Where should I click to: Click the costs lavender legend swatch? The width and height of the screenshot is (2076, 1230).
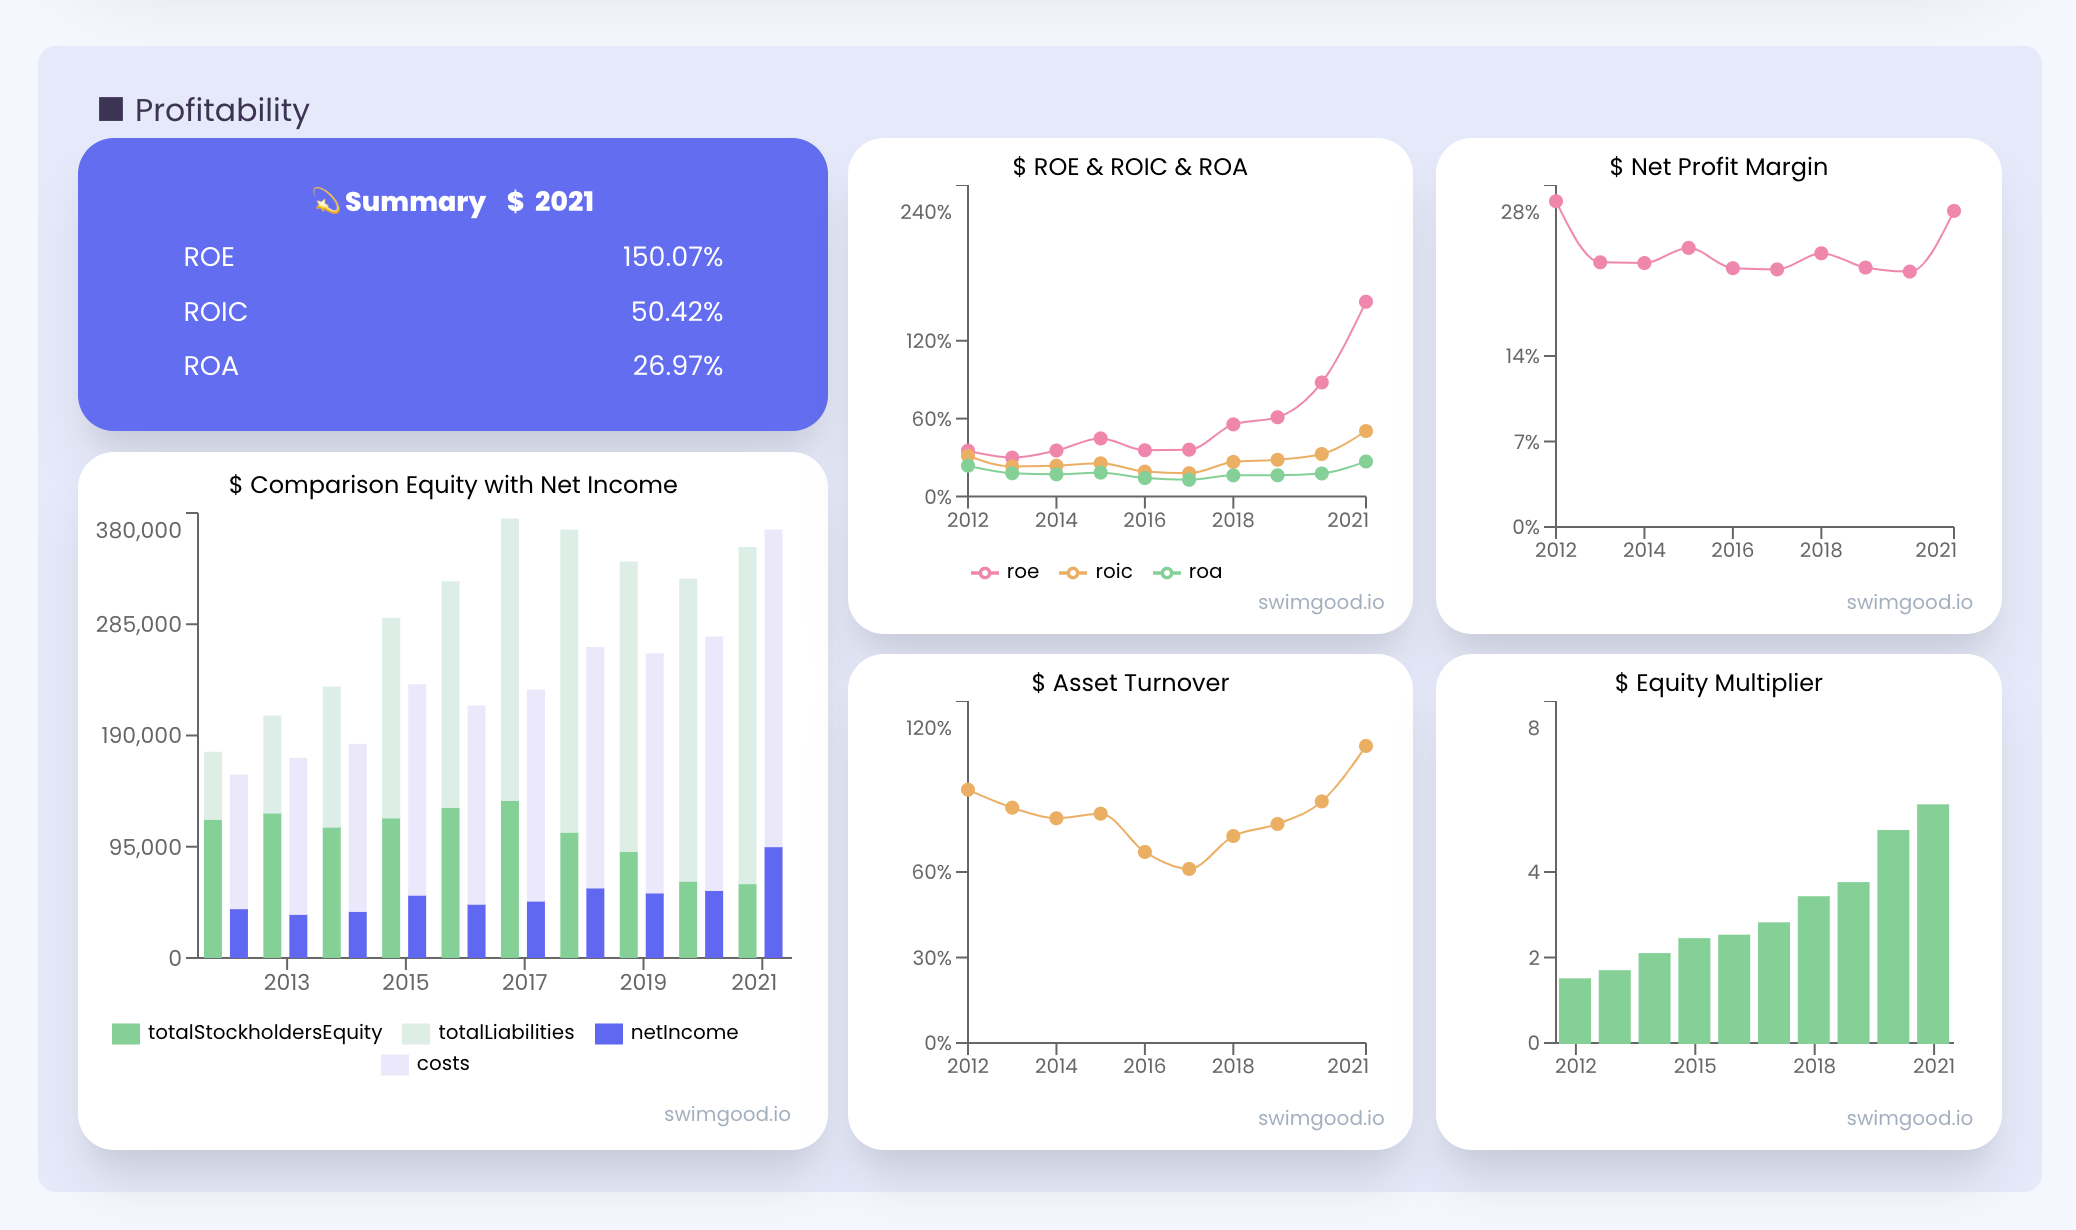point(395,1064)
